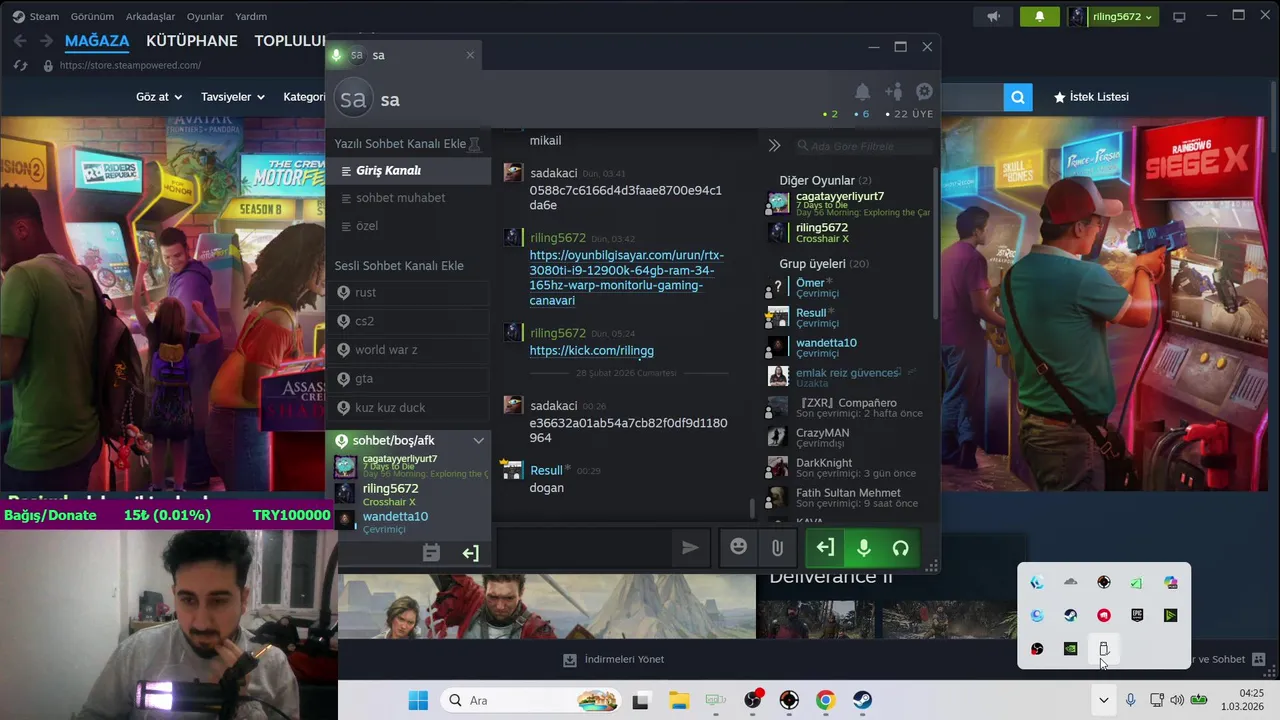Join the cs2 voice channel

pyautogui.click(x=409, y=321)
